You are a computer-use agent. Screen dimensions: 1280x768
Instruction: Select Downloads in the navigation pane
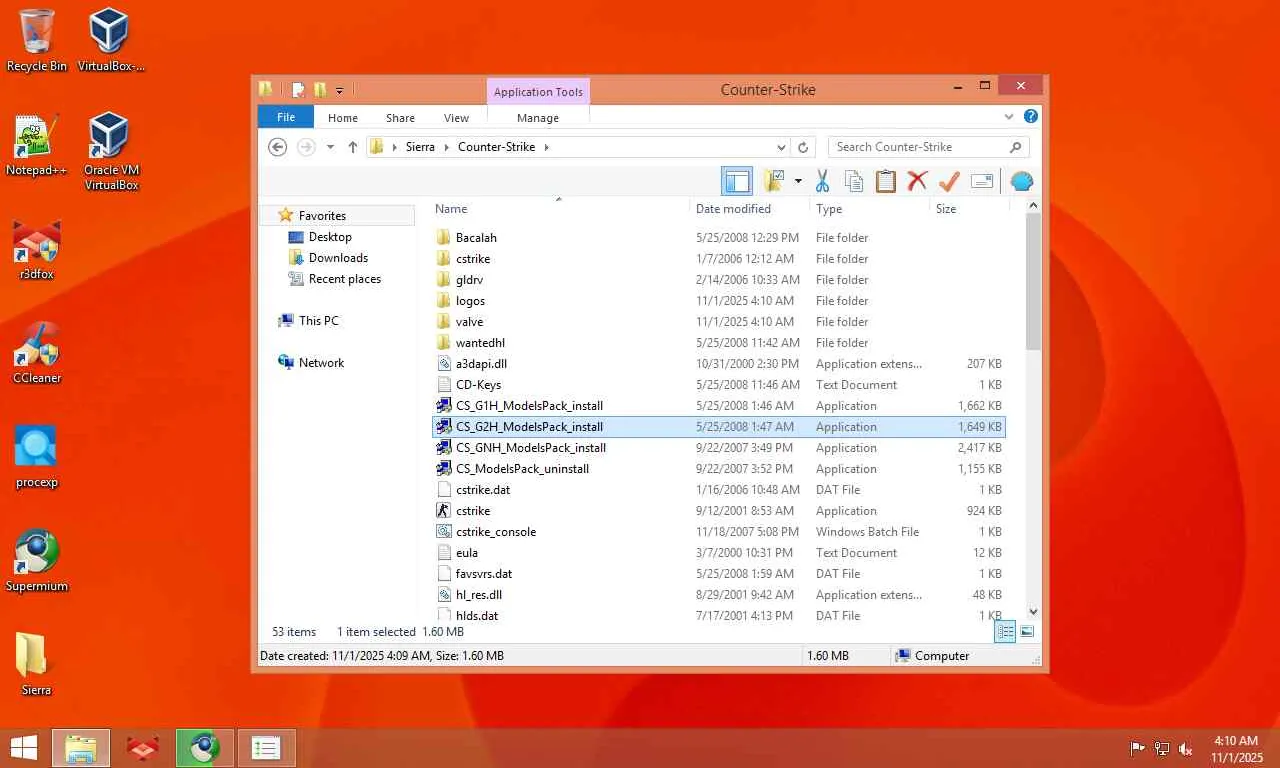338,258
